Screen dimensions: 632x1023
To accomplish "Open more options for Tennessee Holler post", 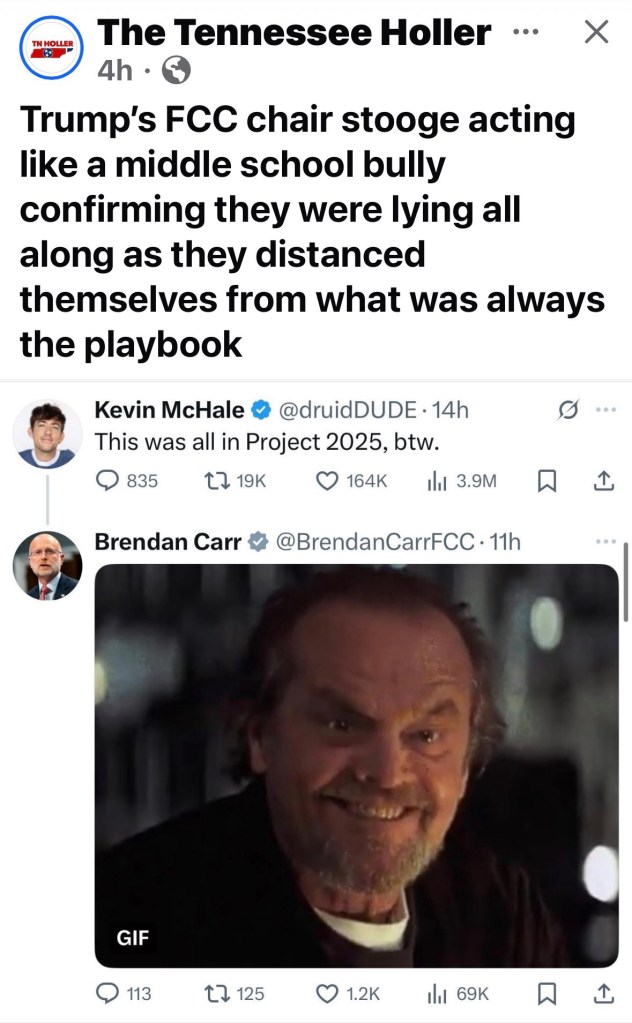I will [x=523, y=31].
